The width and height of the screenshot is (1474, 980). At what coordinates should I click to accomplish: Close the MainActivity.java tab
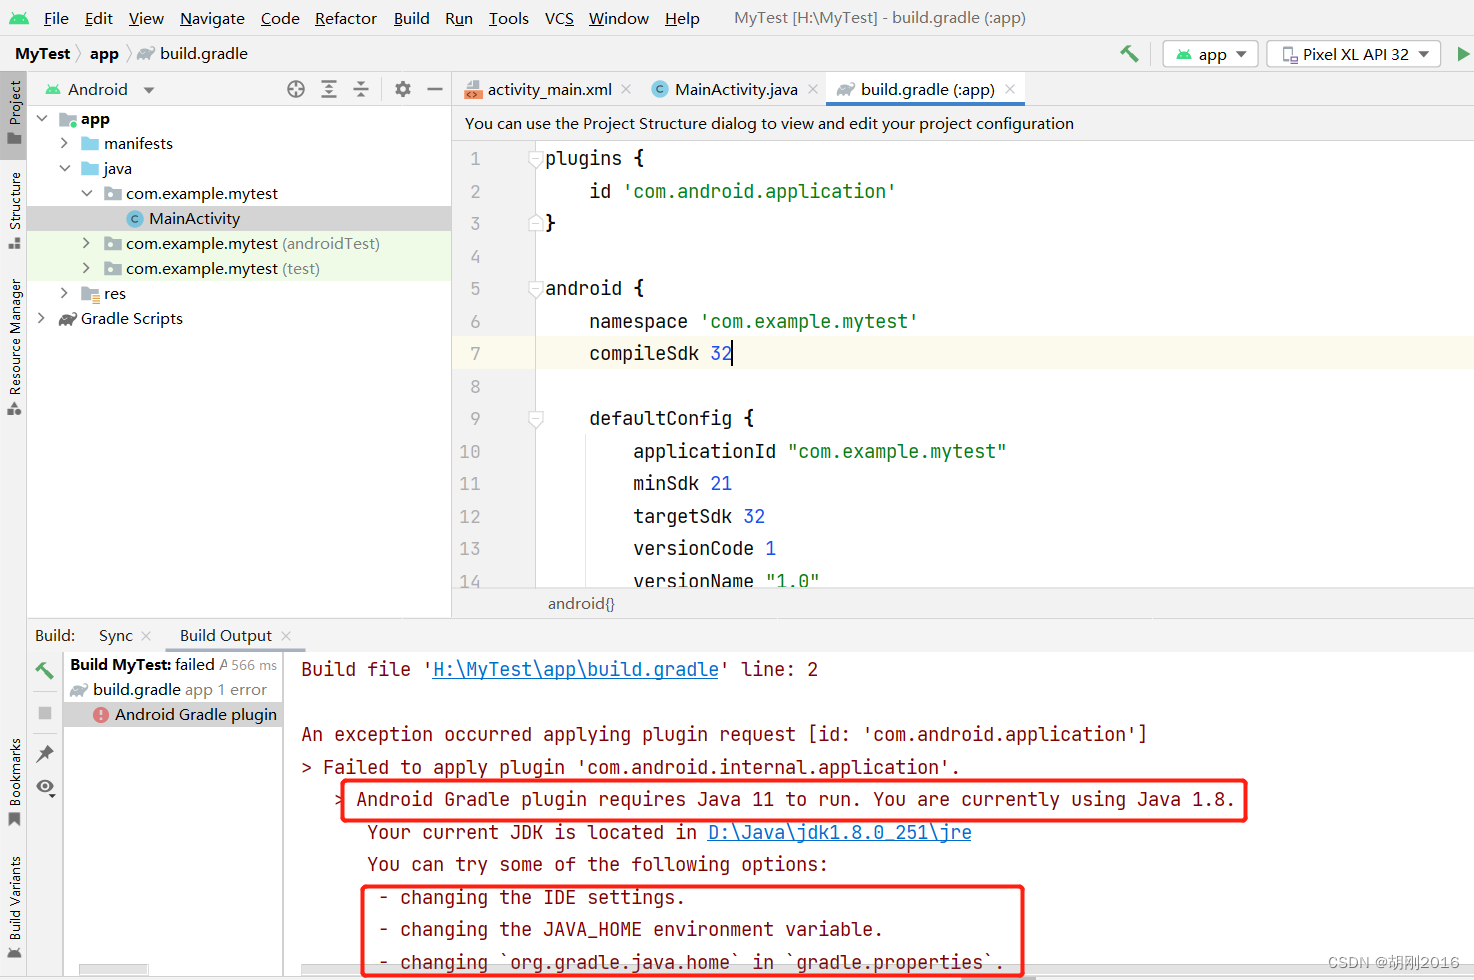(x=813, y=89)
